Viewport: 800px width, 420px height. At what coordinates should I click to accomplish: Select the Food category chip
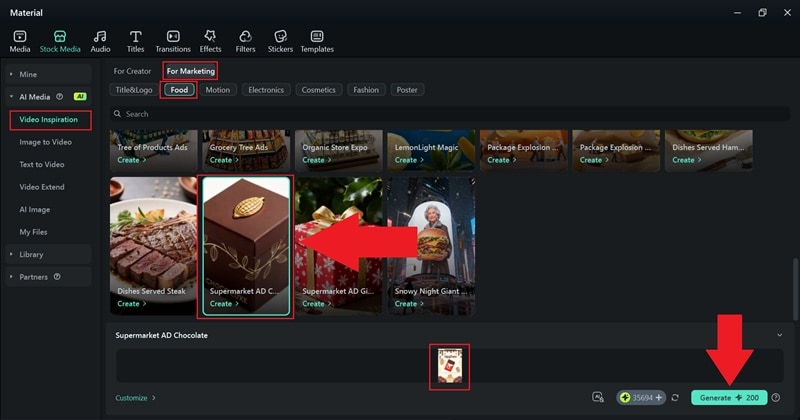(179, 90)
